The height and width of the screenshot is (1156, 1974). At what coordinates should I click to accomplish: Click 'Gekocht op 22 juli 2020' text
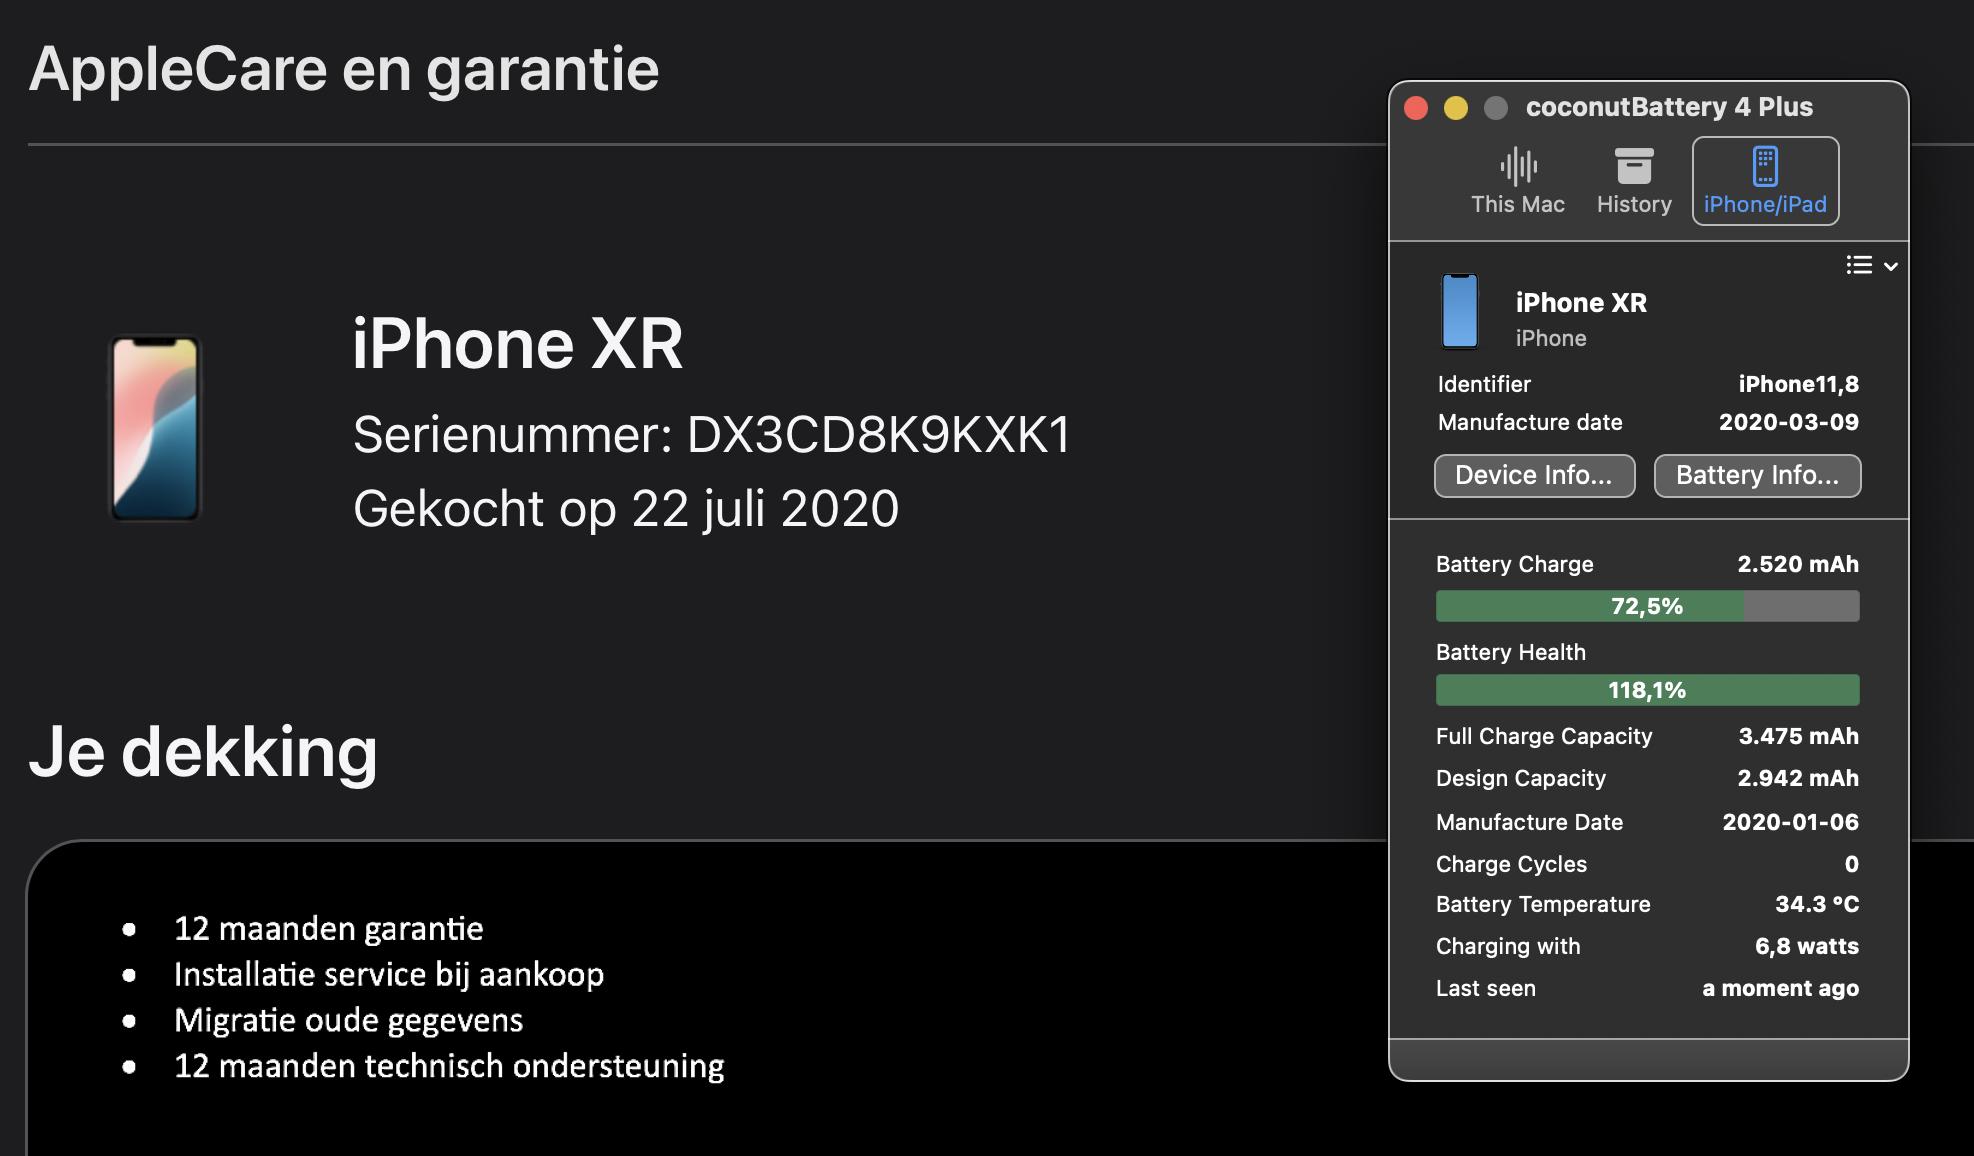(626, 509)
